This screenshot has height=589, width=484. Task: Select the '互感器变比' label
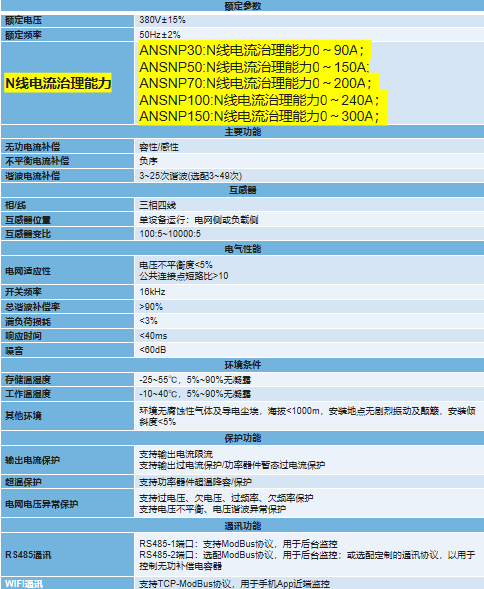click(x=28, y=234)
